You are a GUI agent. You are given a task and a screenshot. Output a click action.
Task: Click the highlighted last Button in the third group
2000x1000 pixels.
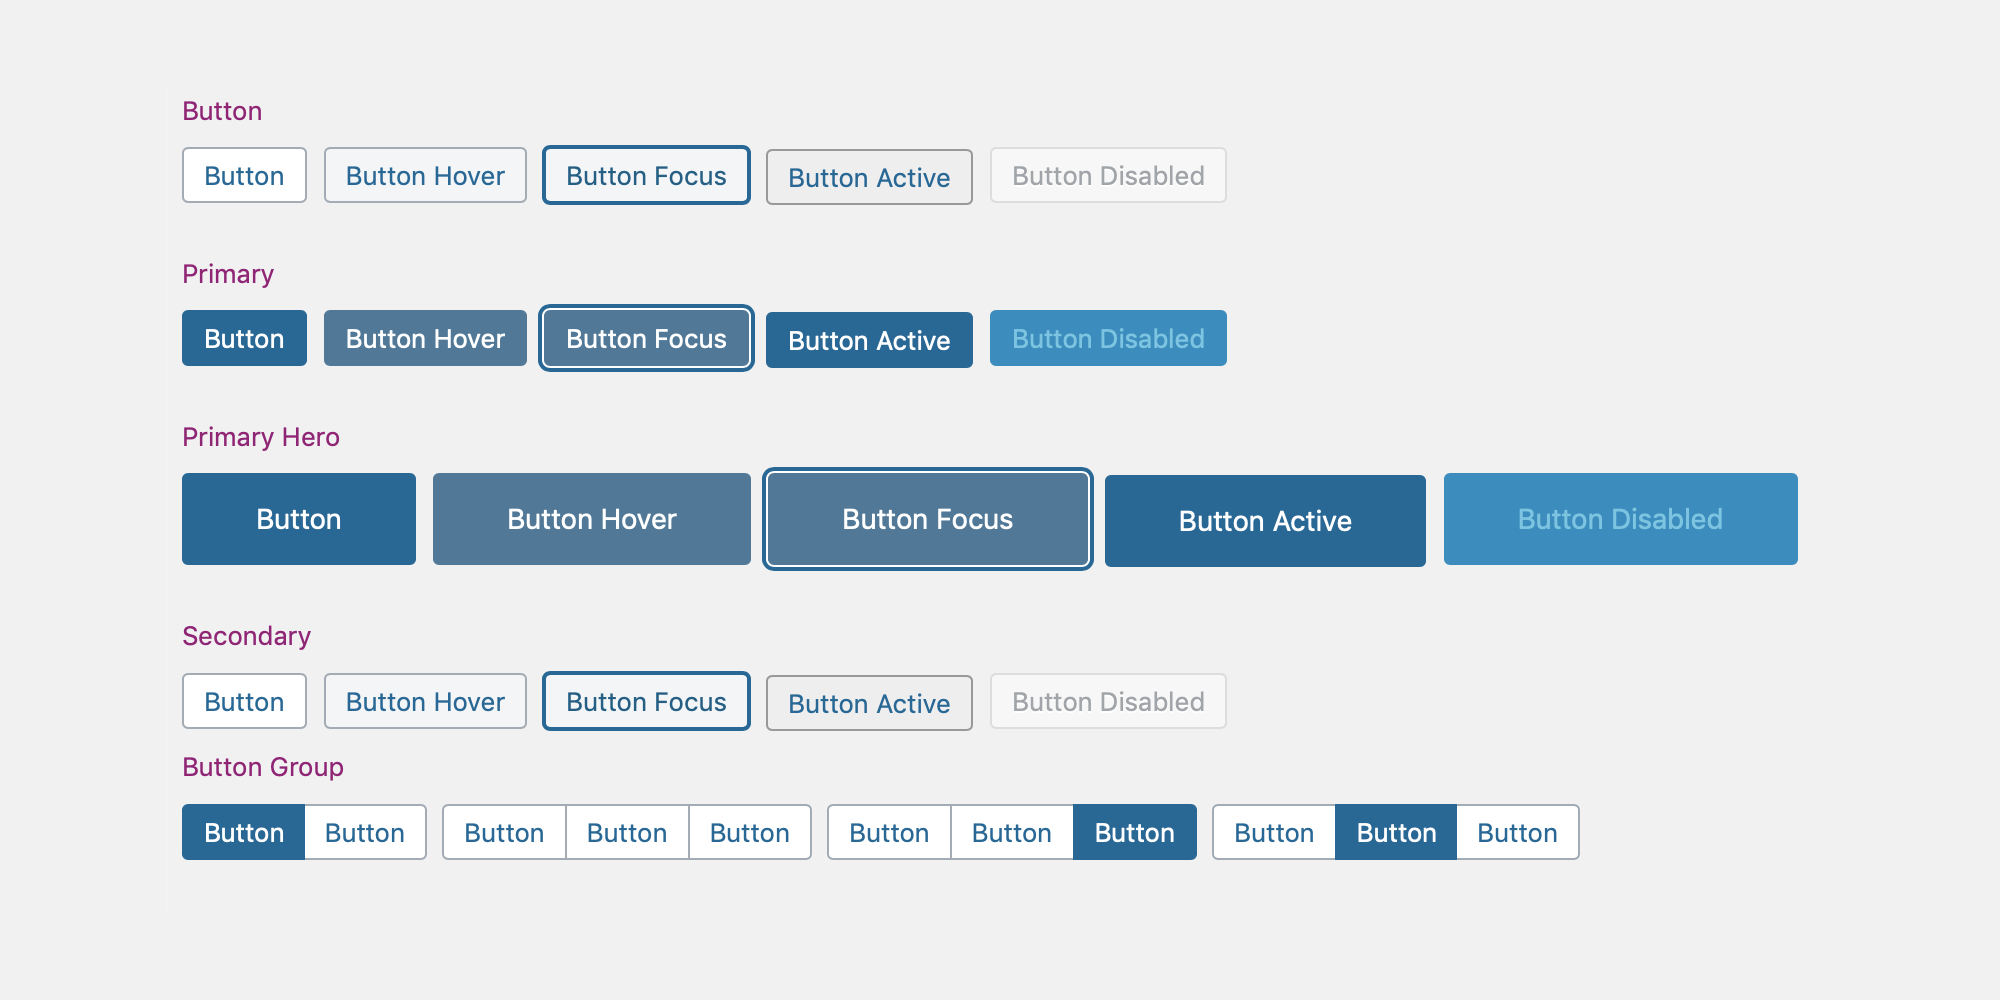pyautogui.click(x=1134, y=833)
